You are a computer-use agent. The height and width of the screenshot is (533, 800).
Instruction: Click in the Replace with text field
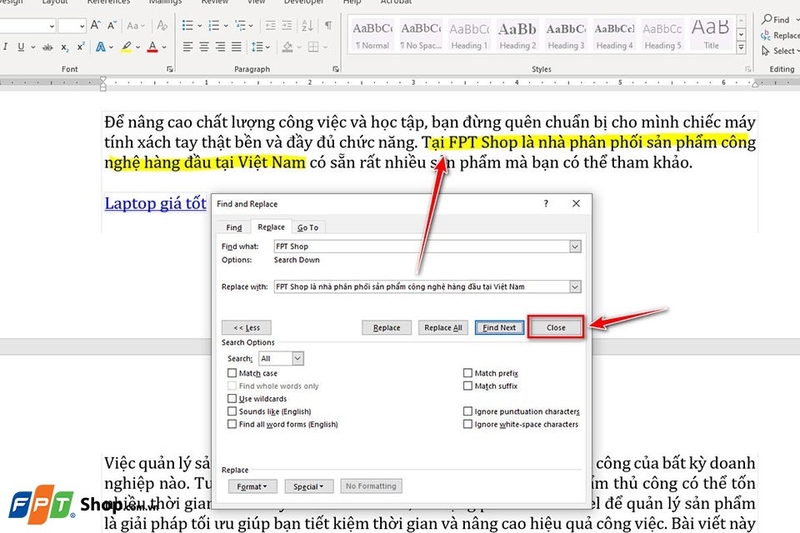(x=421, y=287)
